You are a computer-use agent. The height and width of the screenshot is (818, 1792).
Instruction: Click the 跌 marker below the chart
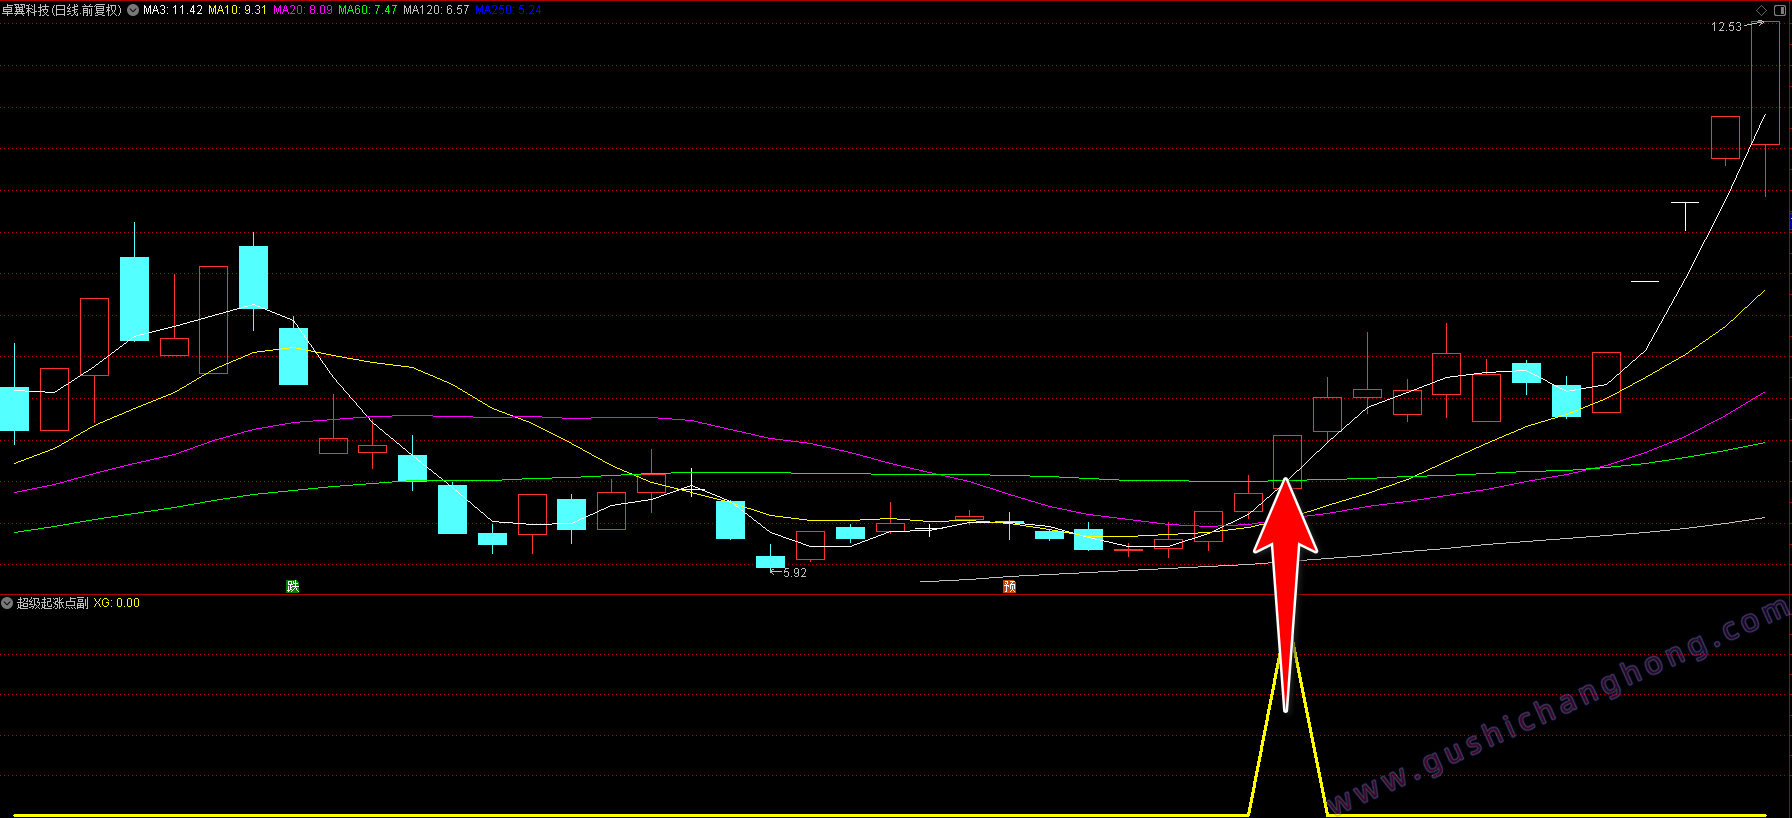point(293,586)
